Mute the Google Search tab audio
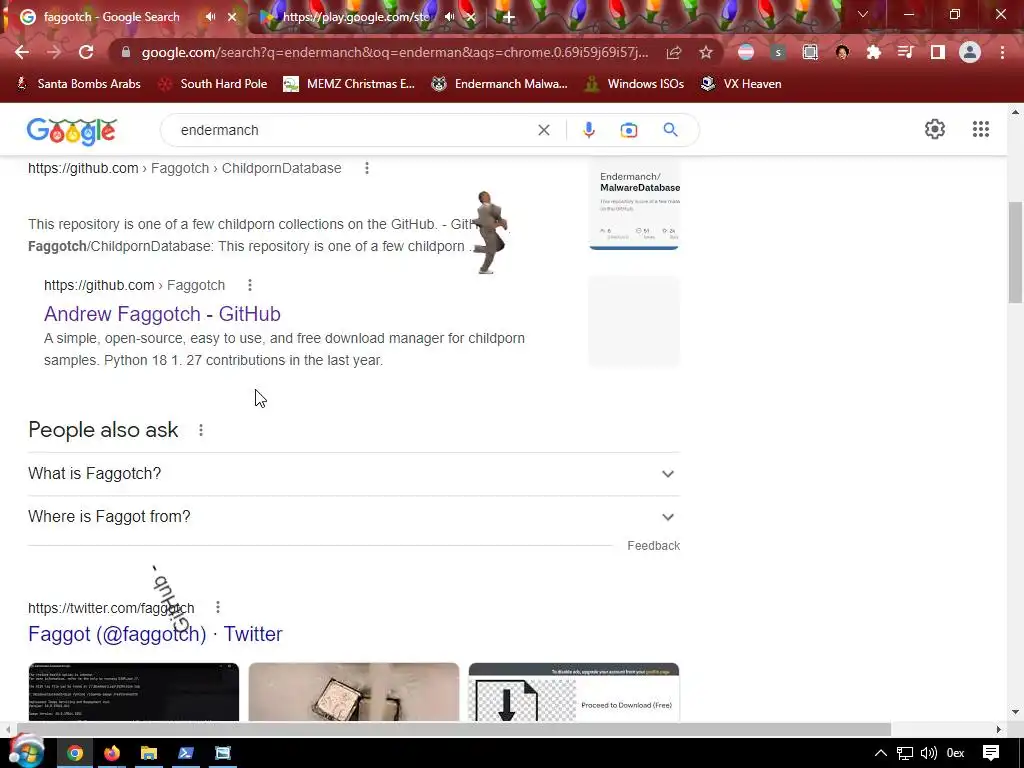 pyautogui.click(x=210, y=17)
